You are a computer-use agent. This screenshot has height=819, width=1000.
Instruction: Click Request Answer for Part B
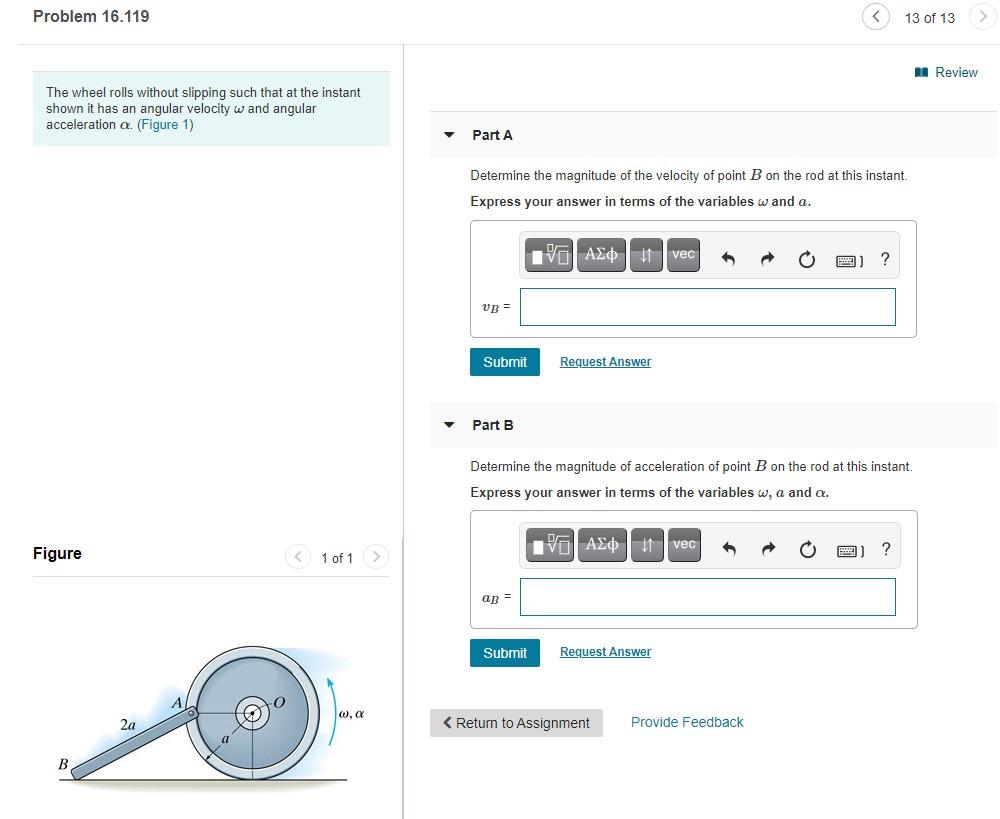[605, 651]
